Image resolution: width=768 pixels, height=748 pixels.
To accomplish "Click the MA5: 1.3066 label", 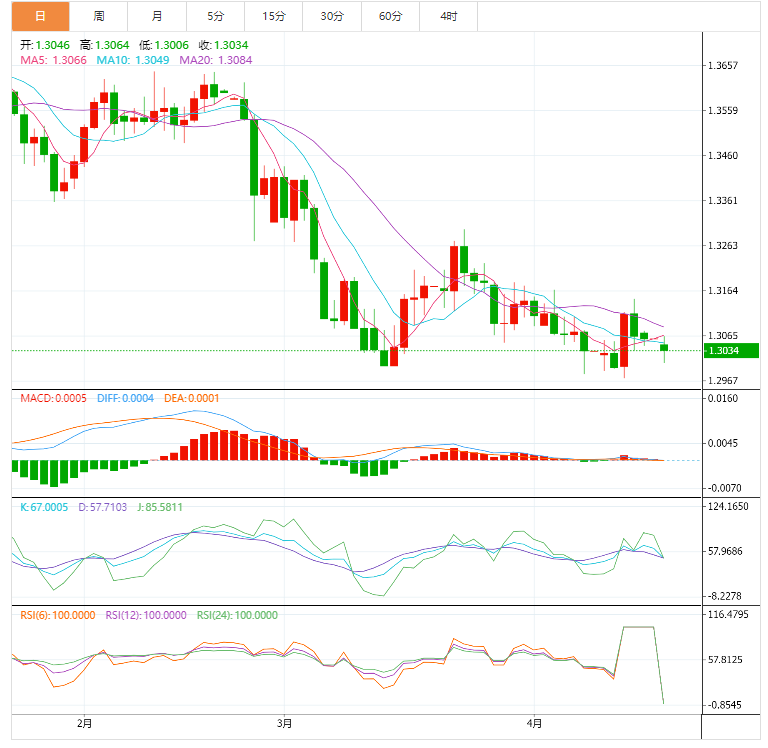I will coord(53,60).
